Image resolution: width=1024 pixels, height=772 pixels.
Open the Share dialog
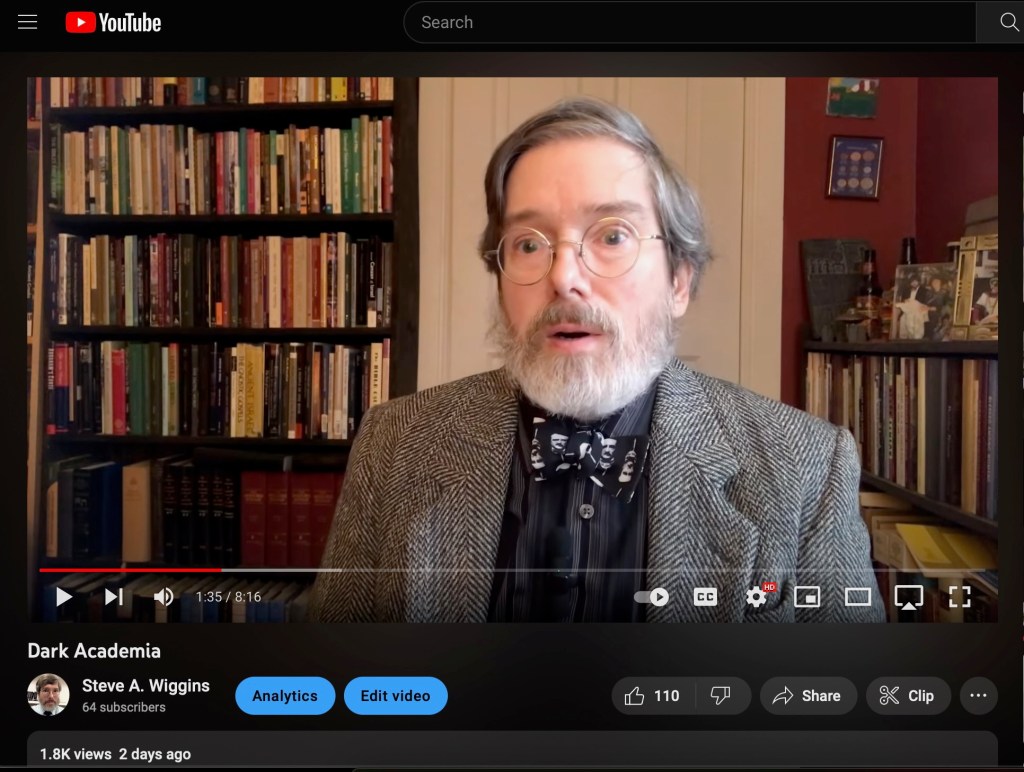807,696
